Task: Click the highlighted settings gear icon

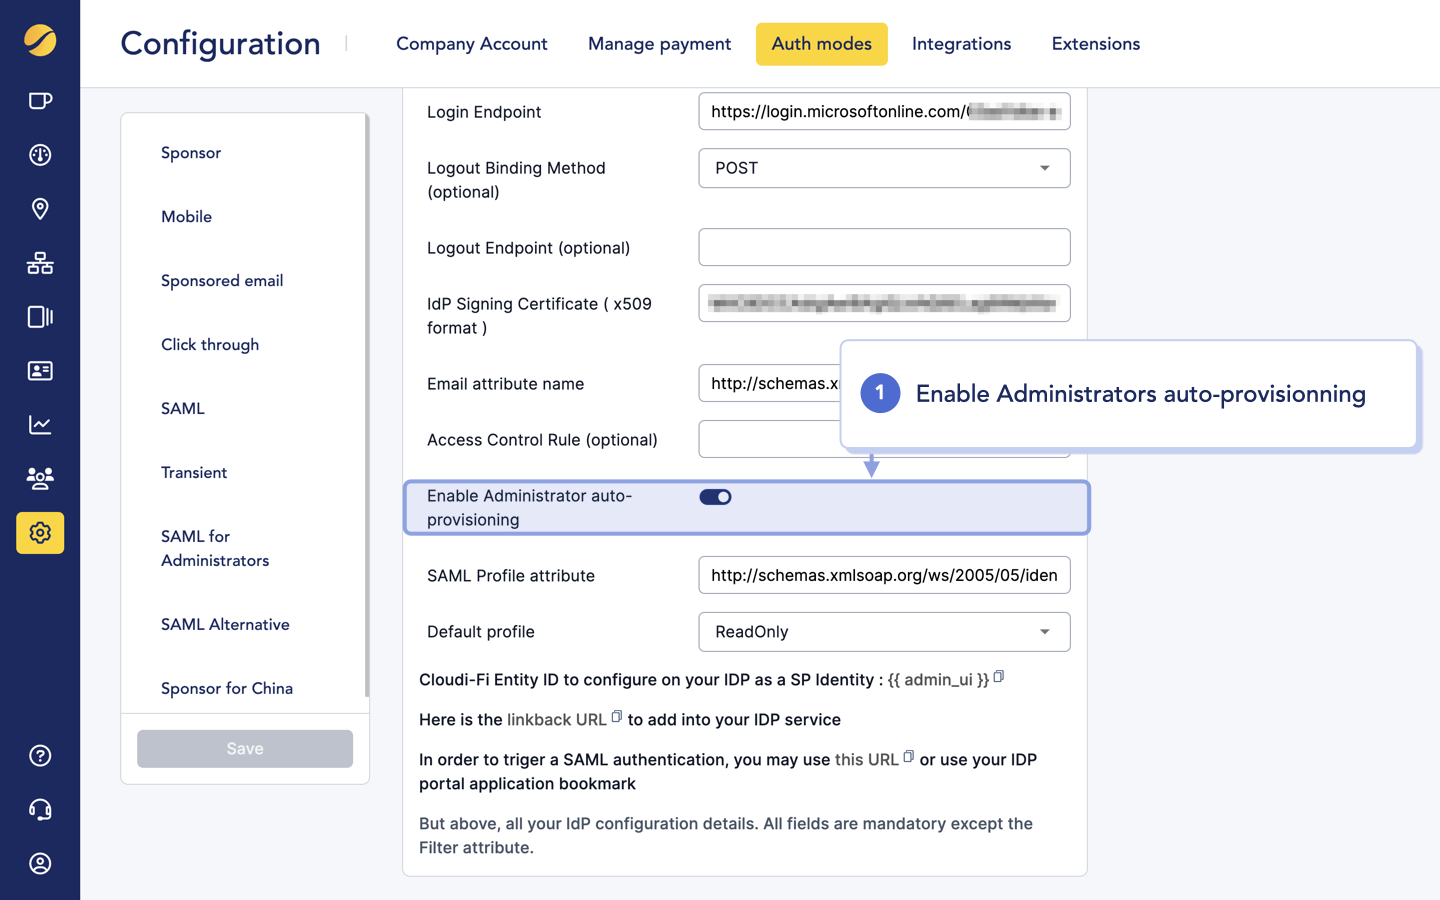Action: coord(40,533)
